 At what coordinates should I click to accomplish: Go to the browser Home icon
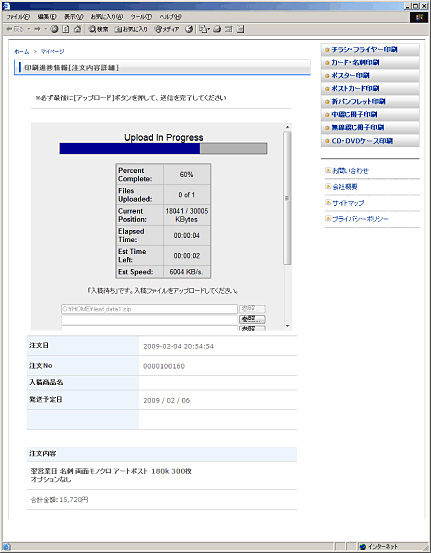pyautogui.click(x=78, y=29)
